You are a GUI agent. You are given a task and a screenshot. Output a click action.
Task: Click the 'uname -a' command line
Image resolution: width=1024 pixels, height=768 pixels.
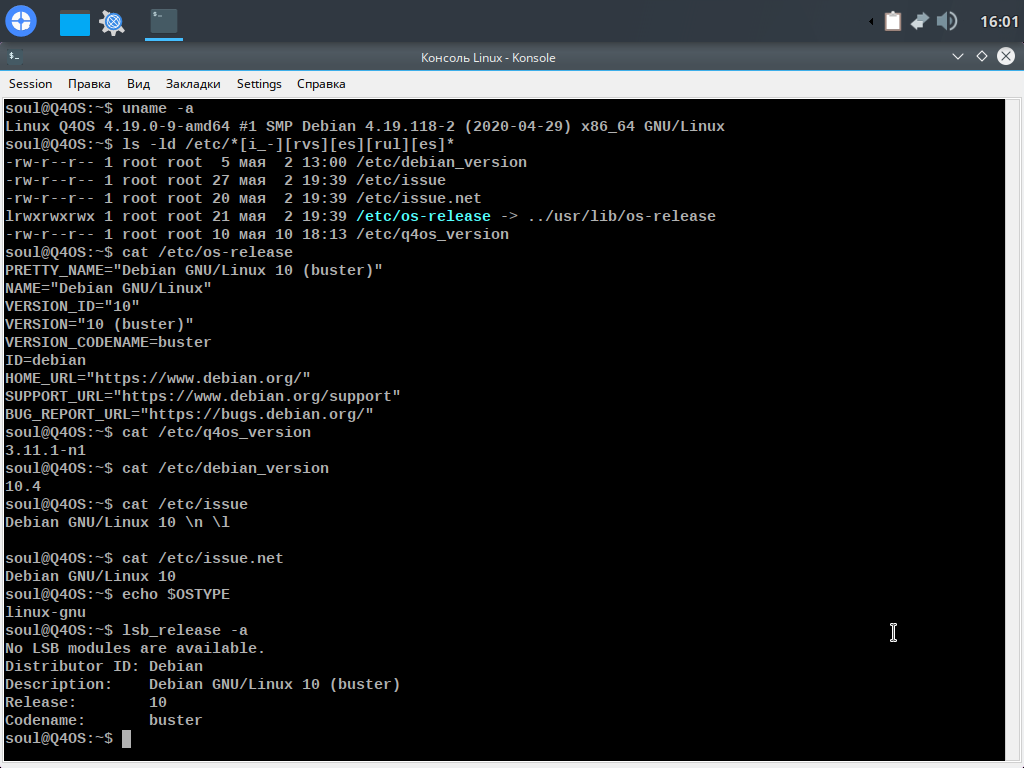99,108
